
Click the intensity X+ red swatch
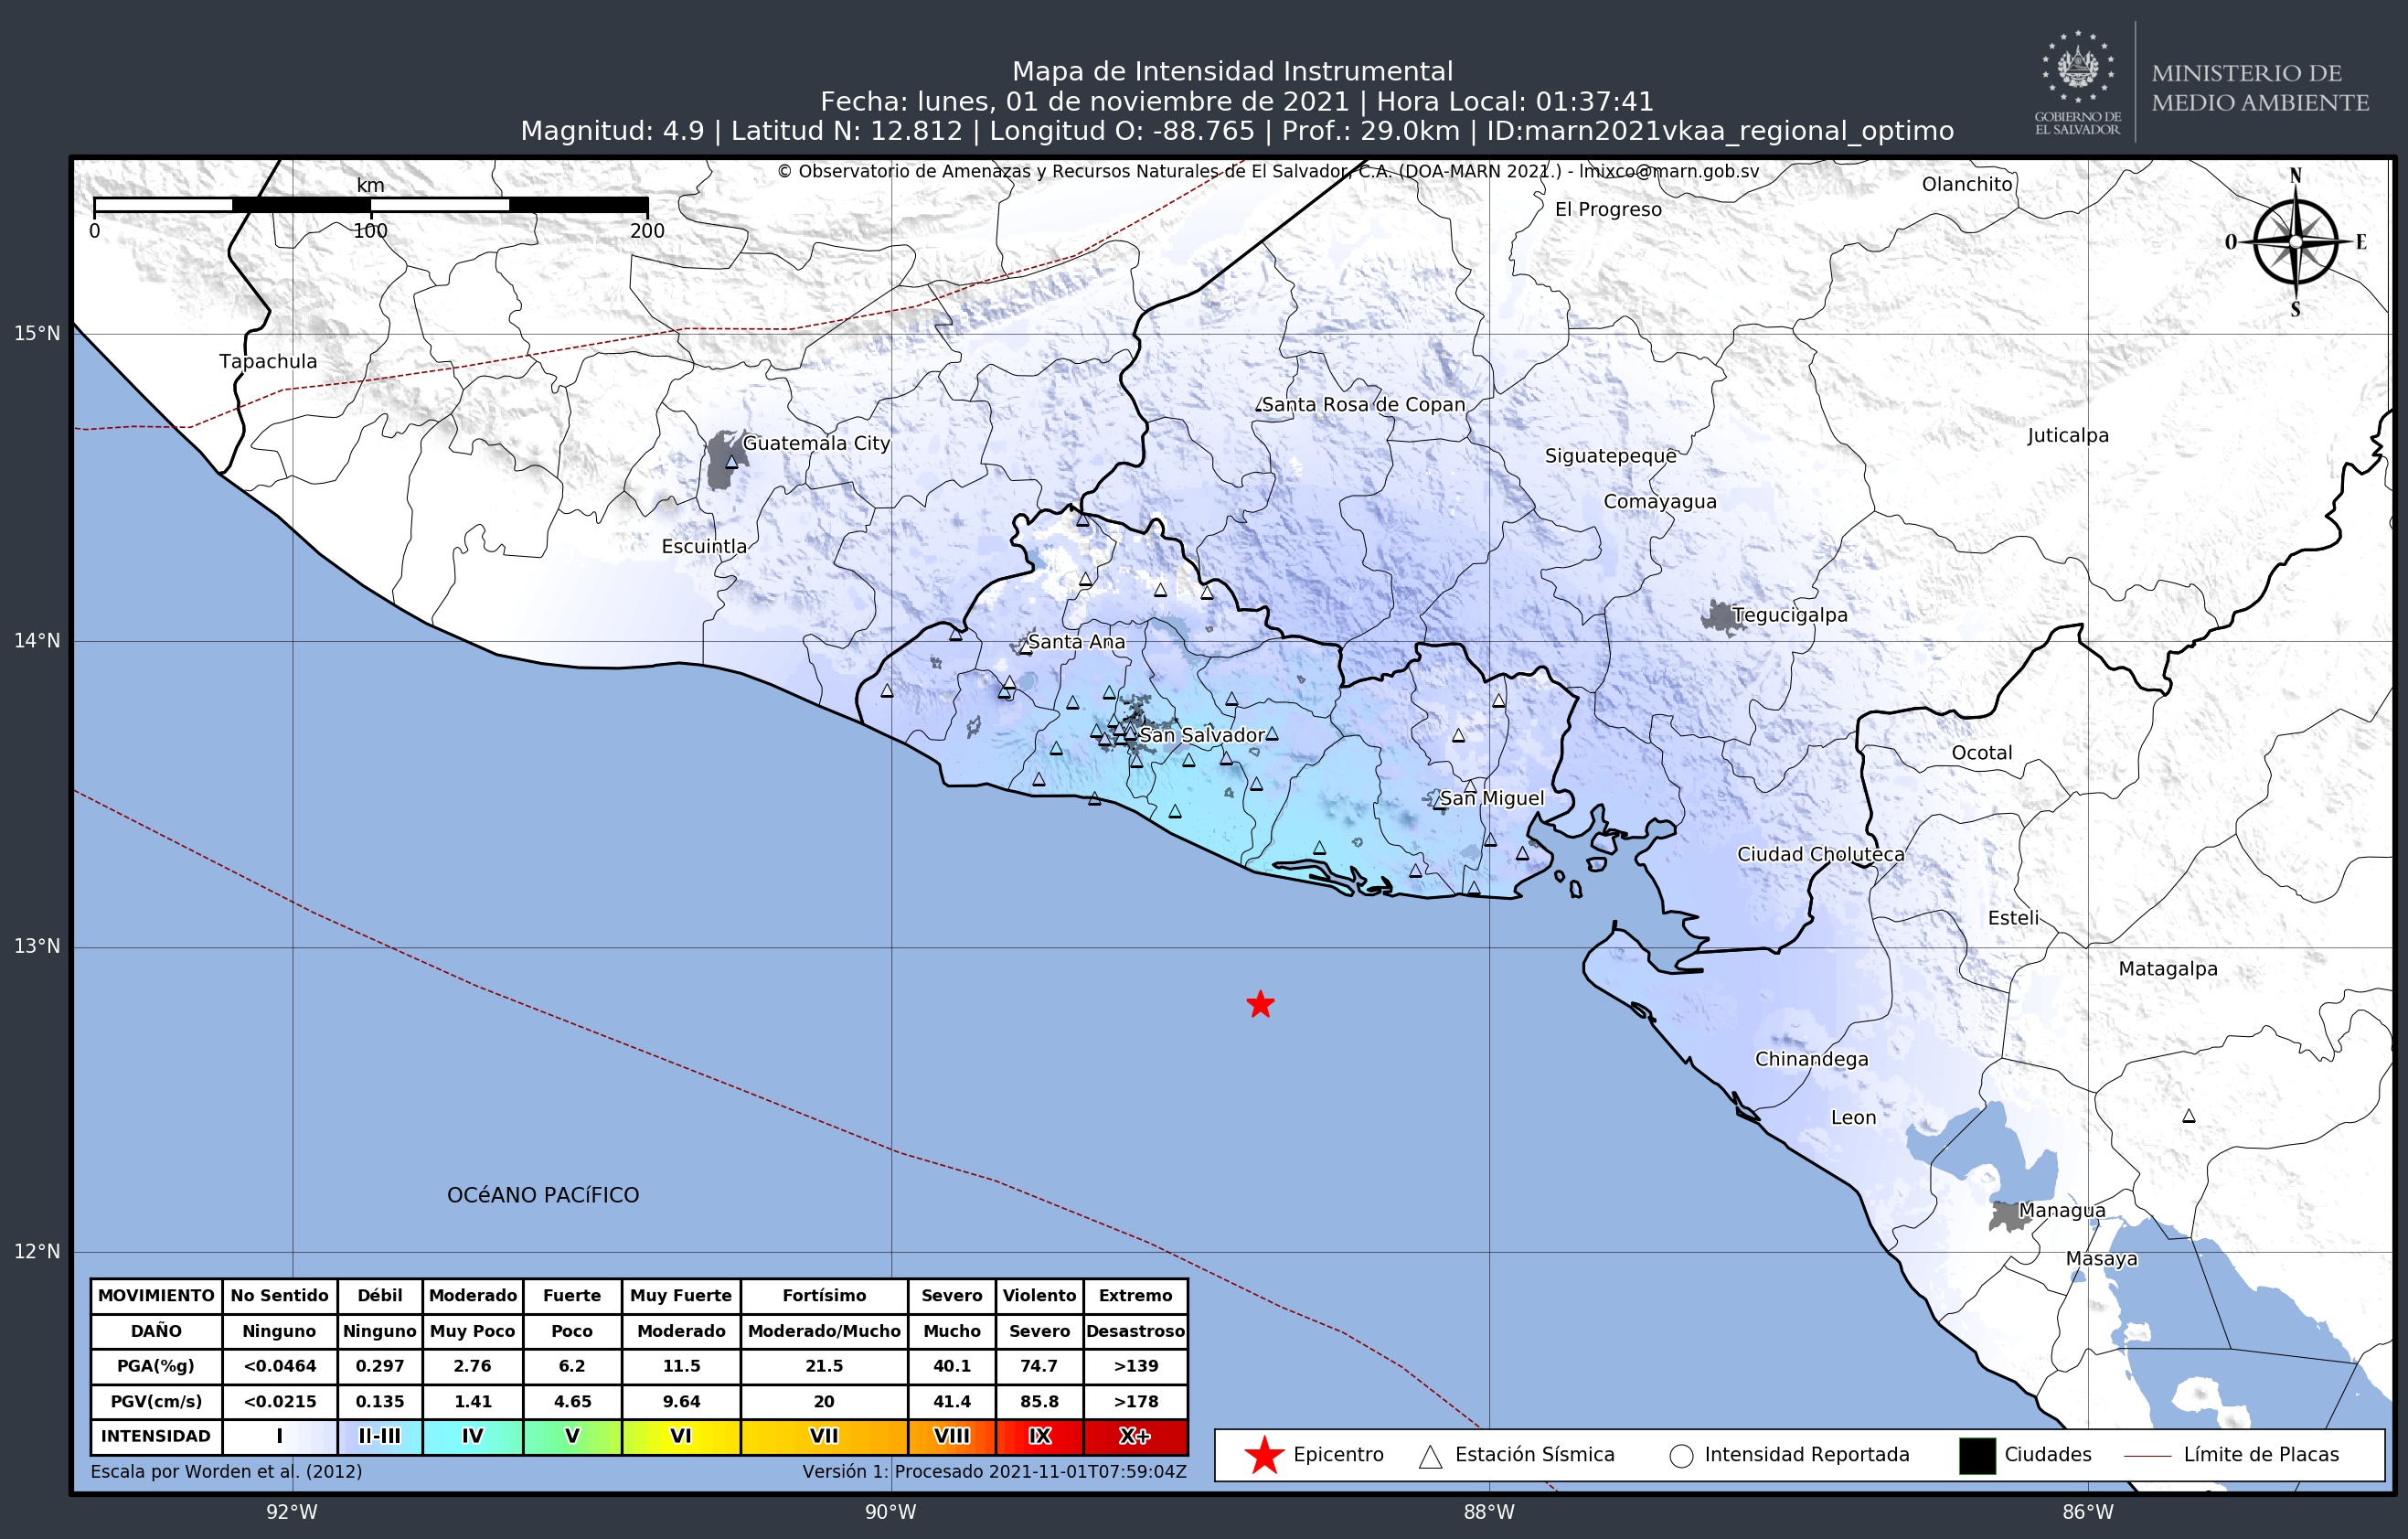(x=1135, y=1436)
